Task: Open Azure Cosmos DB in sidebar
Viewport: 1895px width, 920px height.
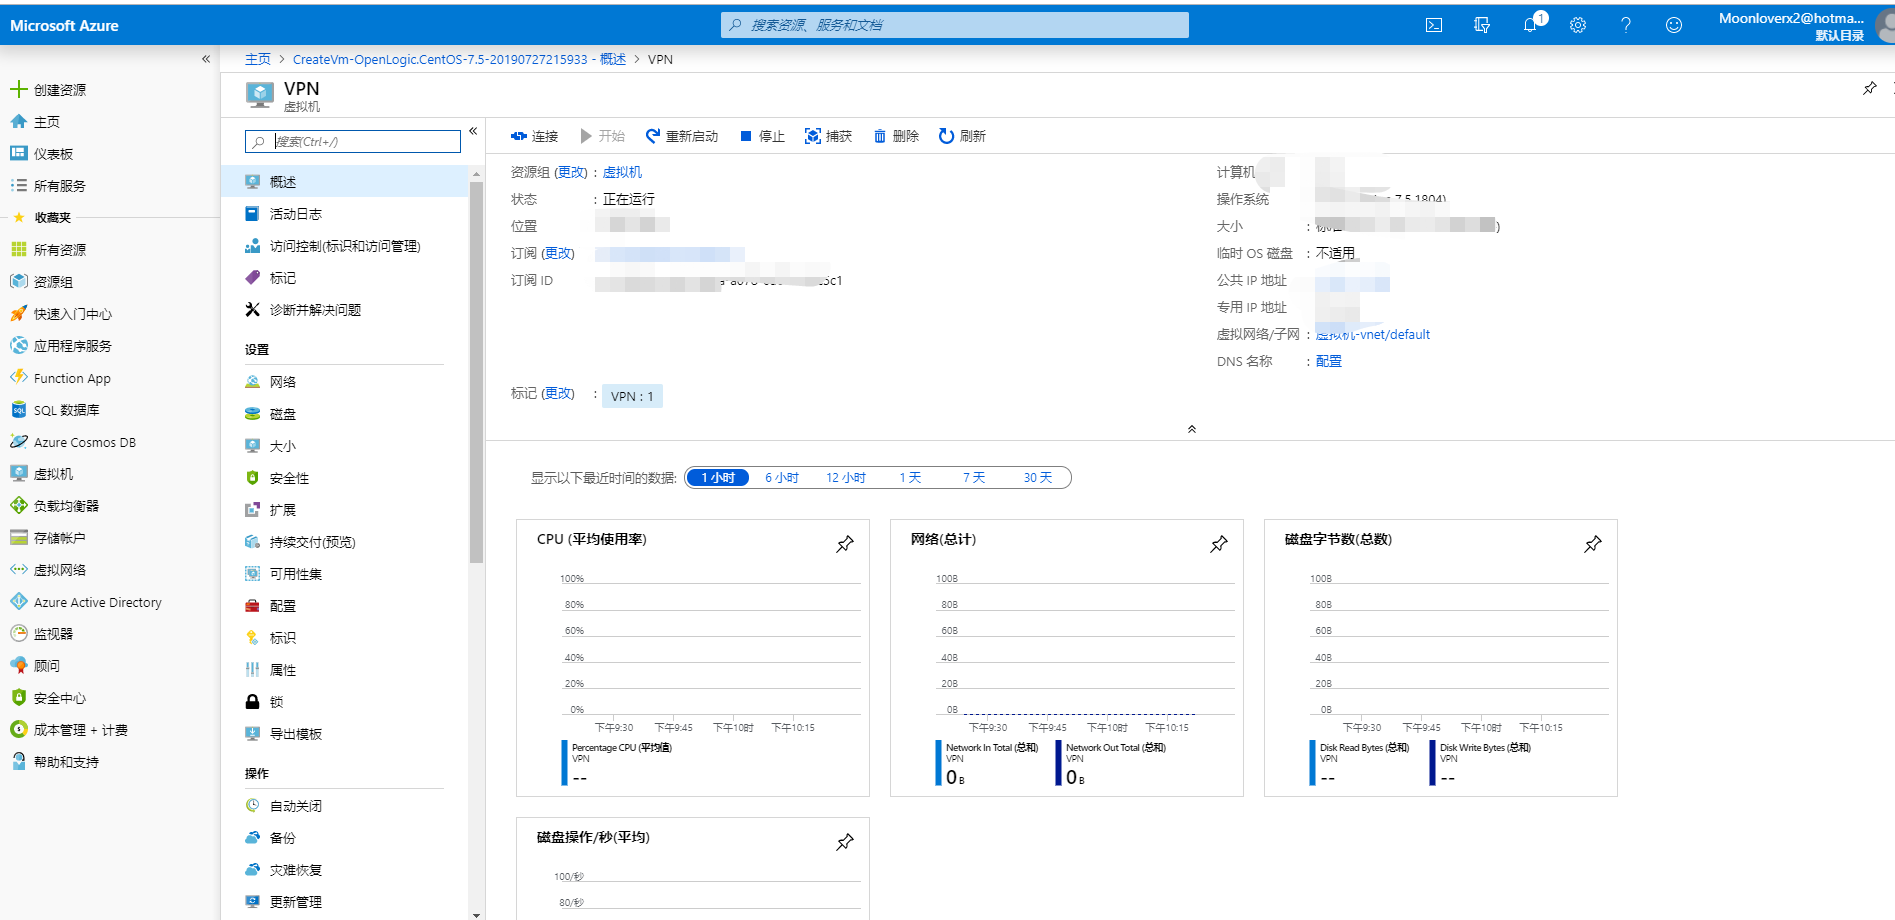Action: coord(73,442)
